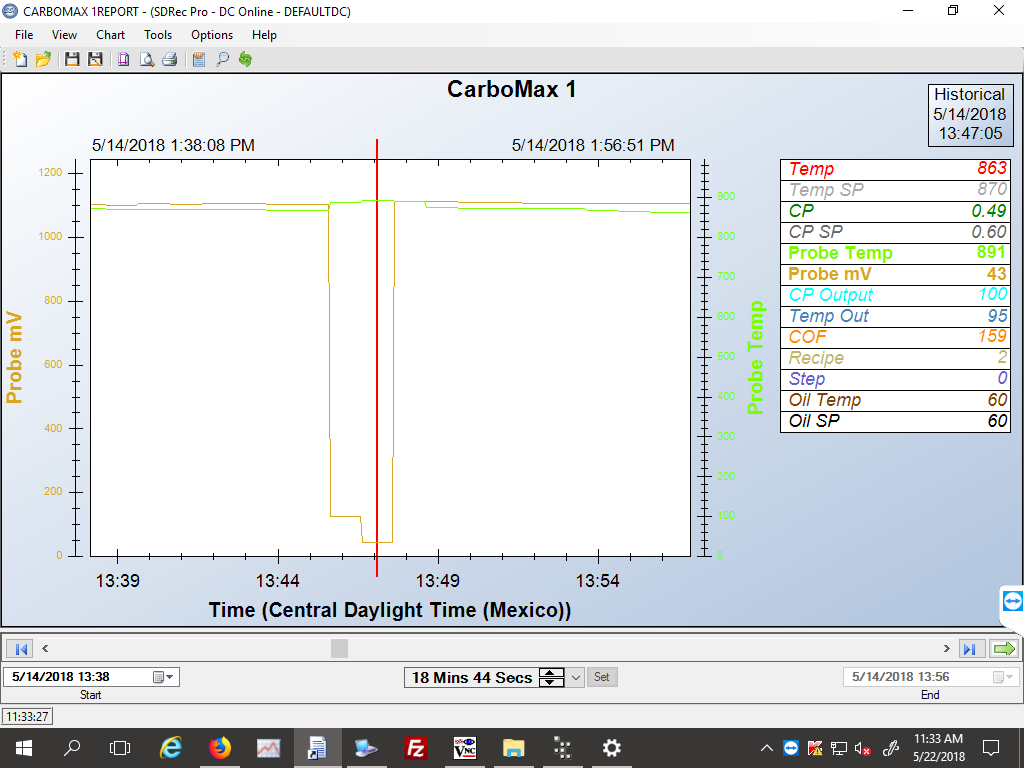1024x768 pixels.
Task: Open VNC viewer from the taskbar
Action: pyautogui.click(x=465, y=748)
